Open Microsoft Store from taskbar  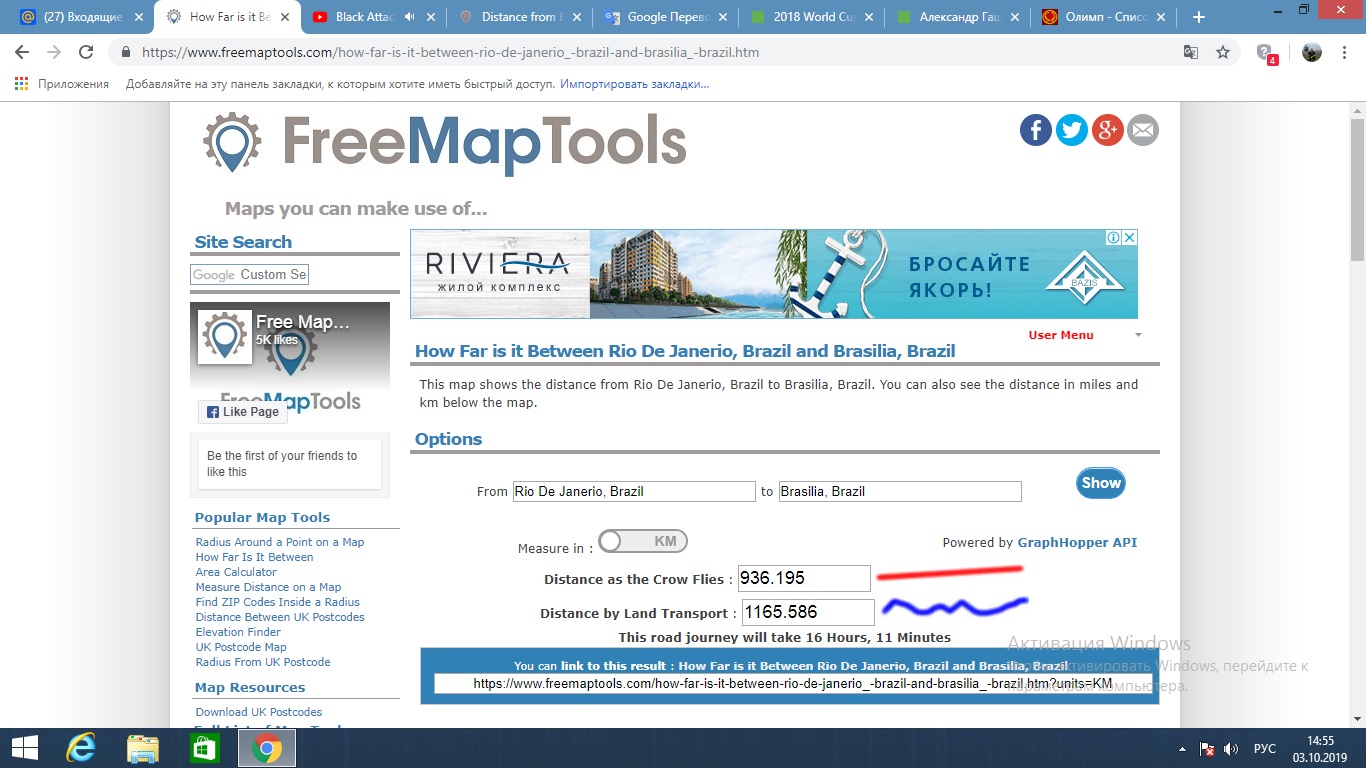pyautogui.click(x=204, y=748)
